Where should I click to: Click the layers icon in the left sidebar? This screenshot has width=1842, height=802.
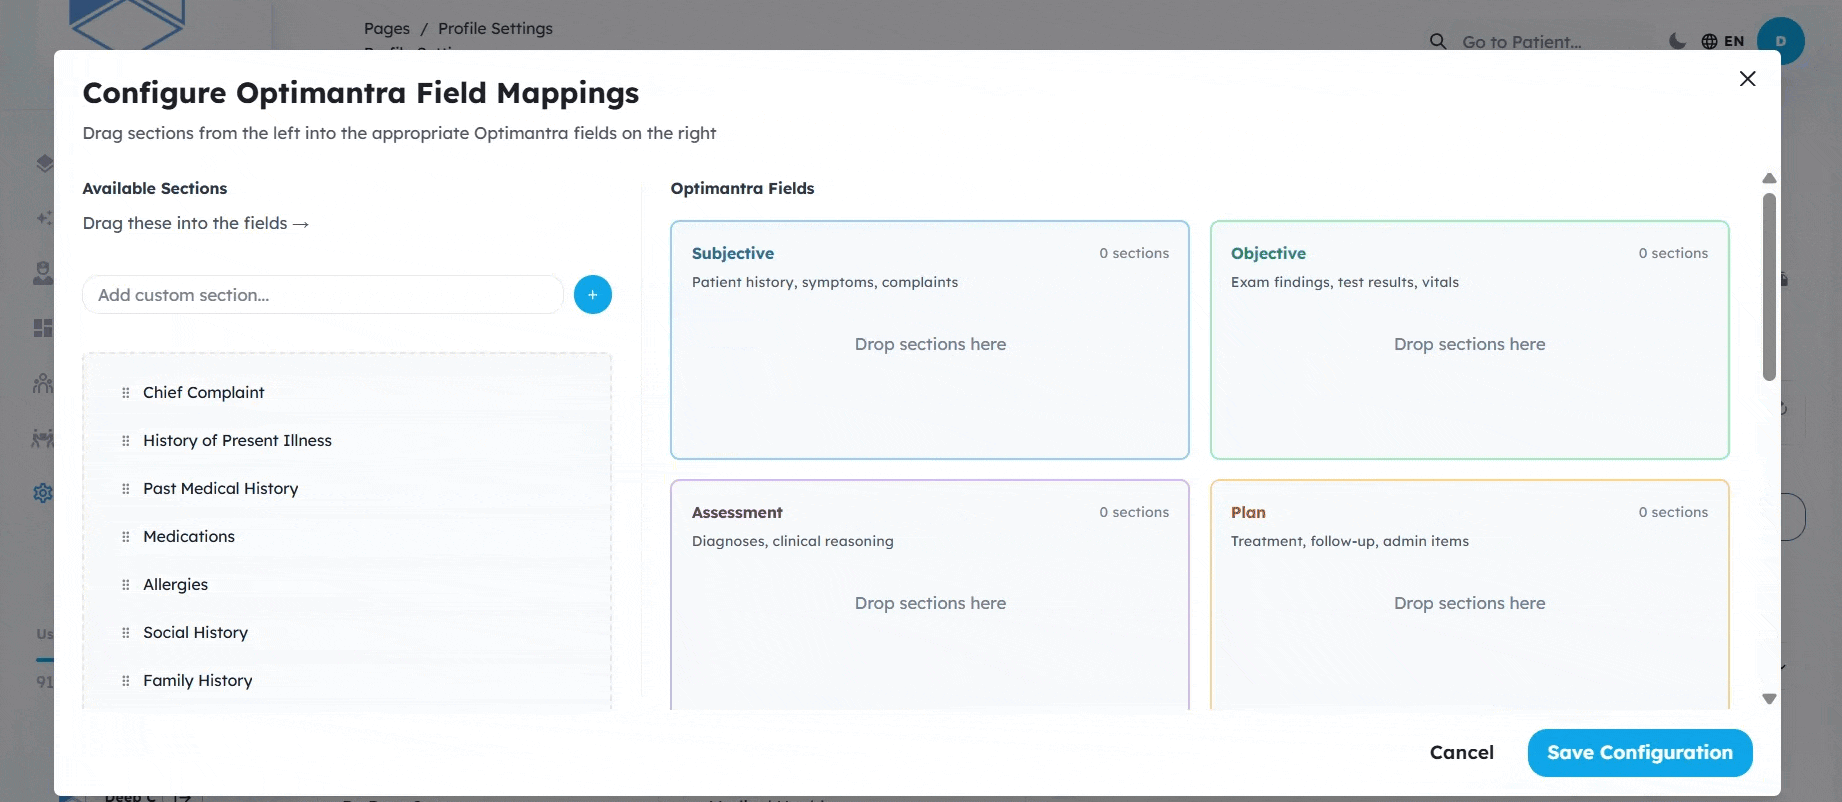44,163
